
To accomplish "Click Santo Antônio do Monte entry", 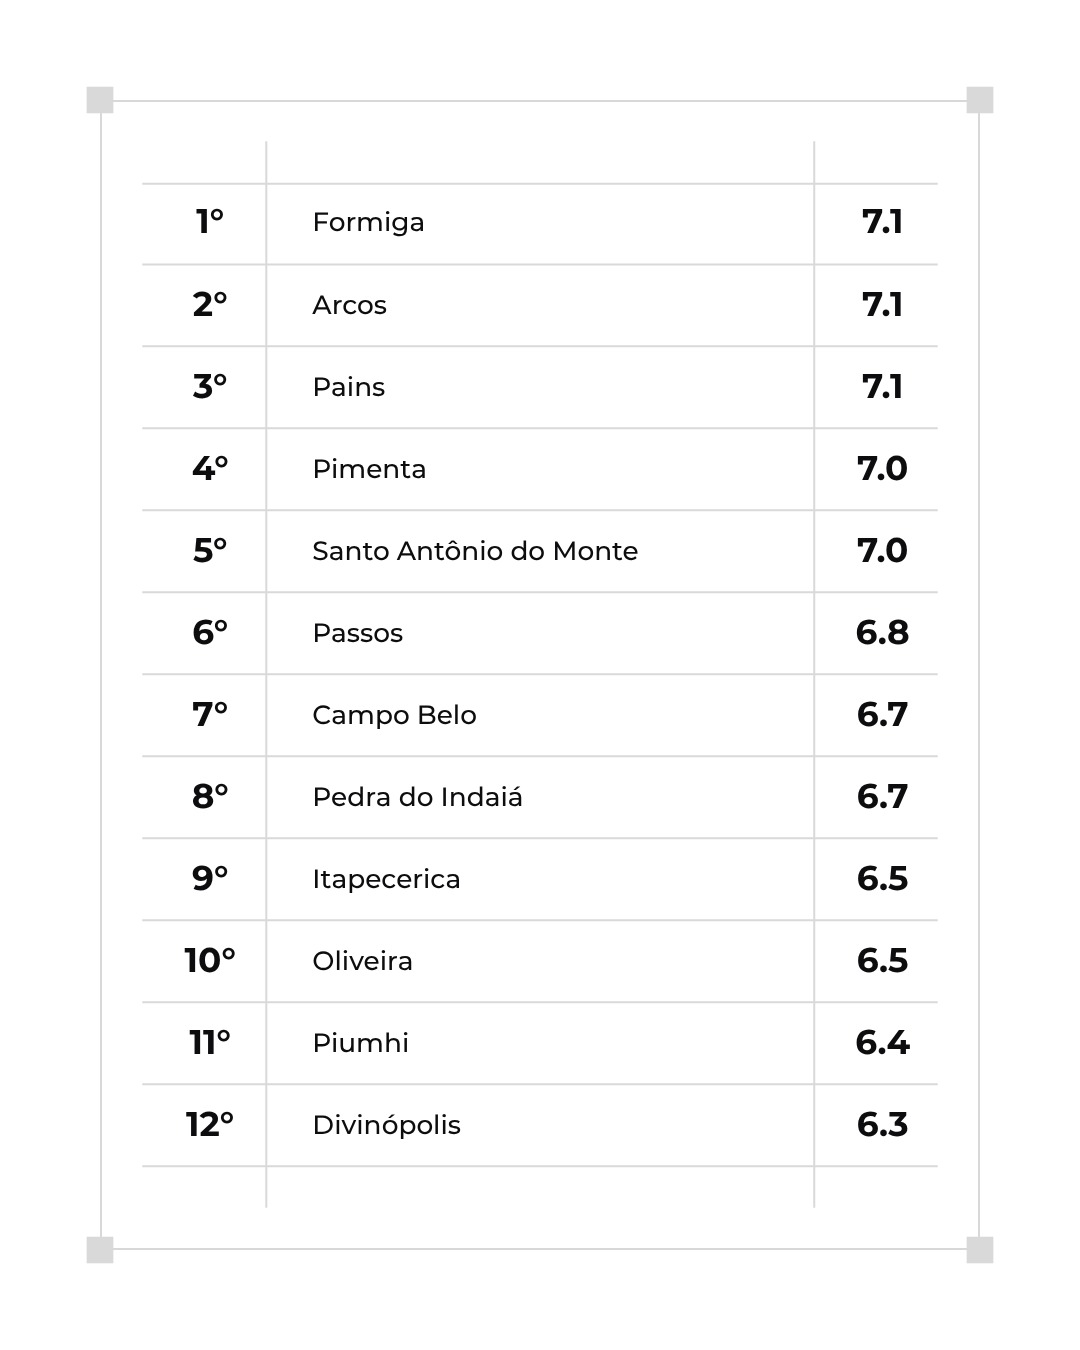I will pos(475,551).
